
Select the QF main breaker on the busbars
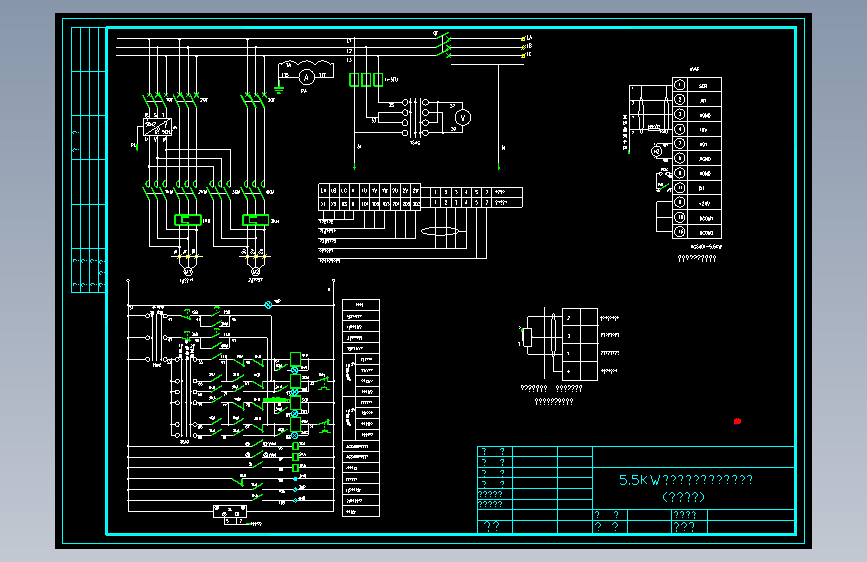443,46
